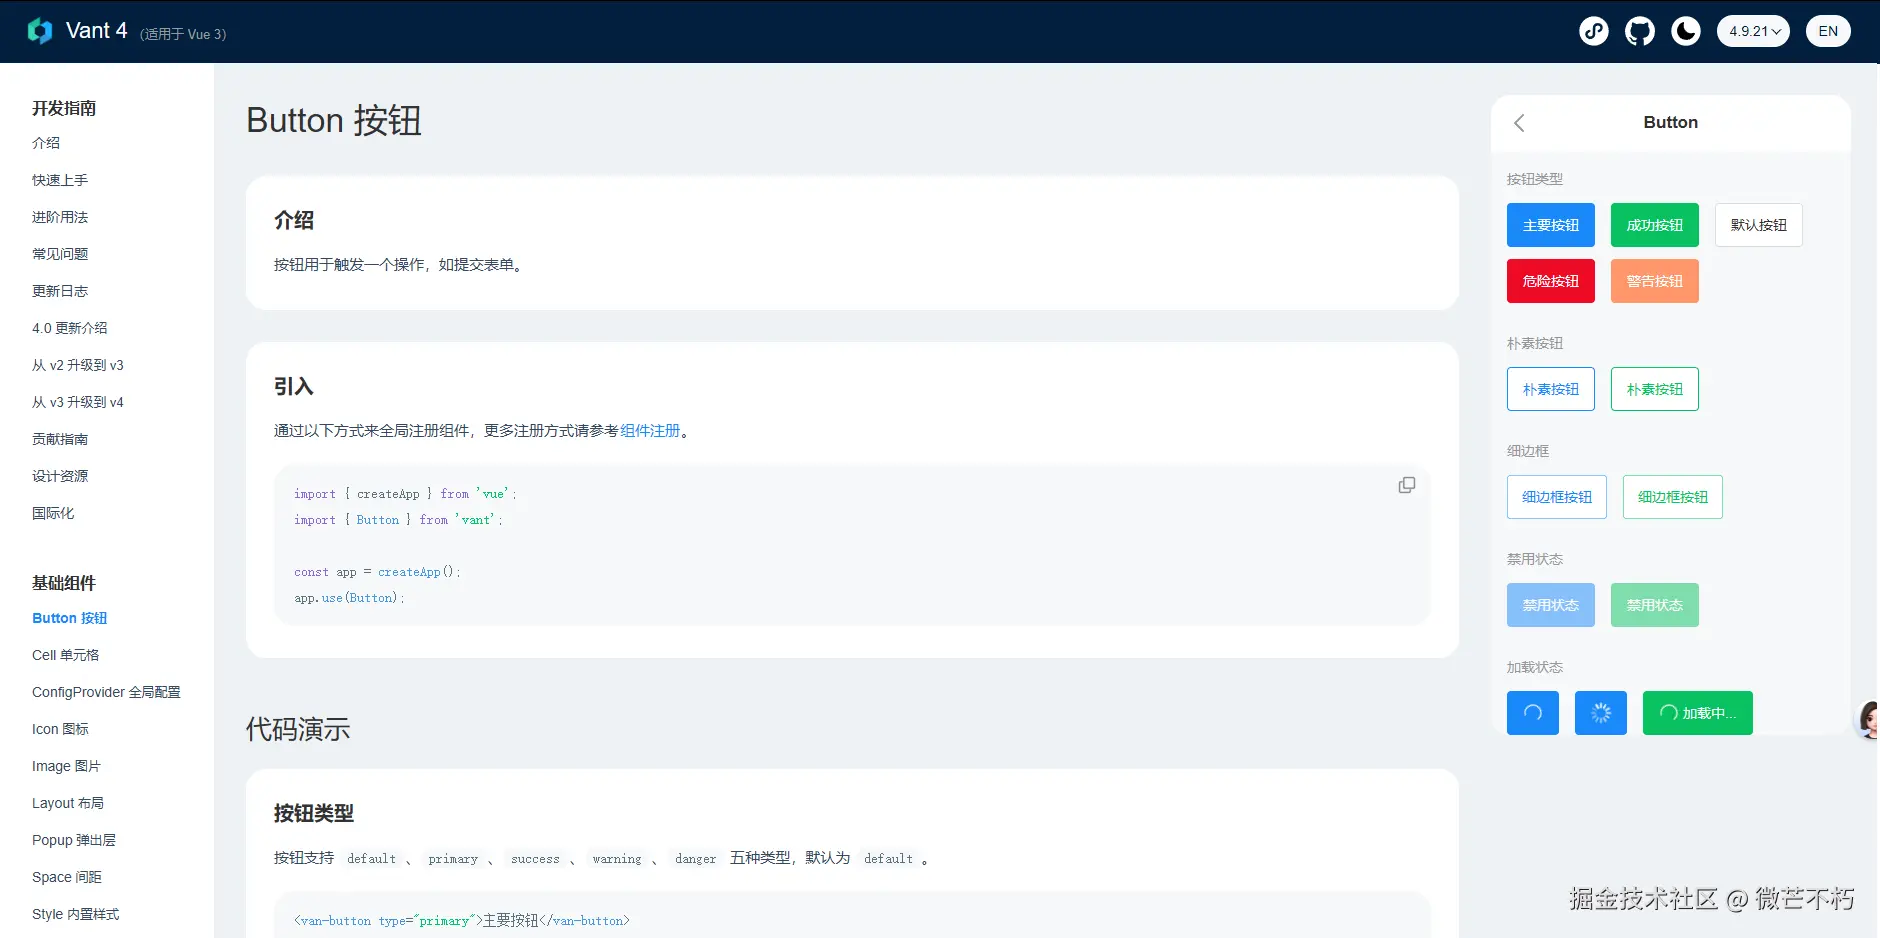
Task: Open 4.0 更新介绍 in sidebar
Action: (x=70, y=328)
